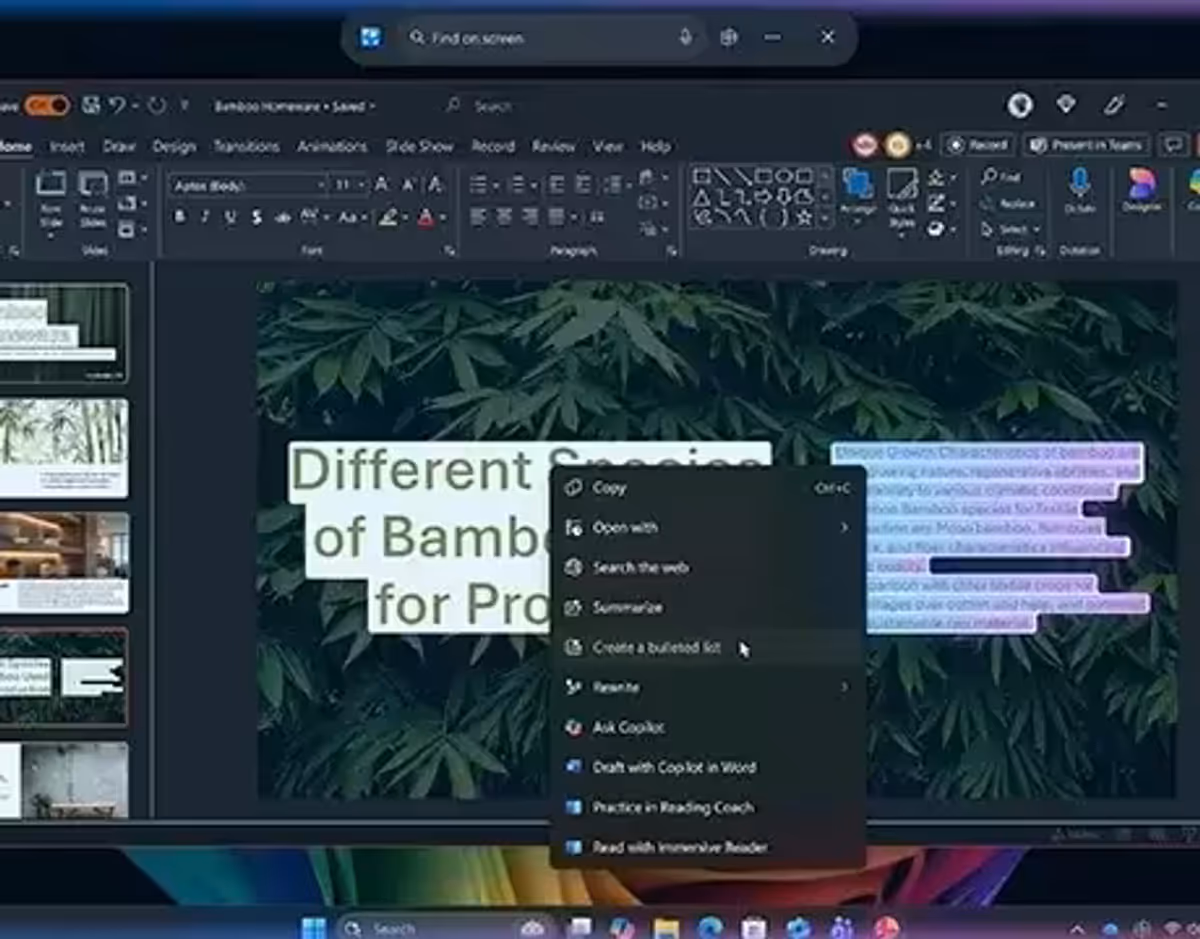1200x939 pixels.
Task: Click the text highlight color button
Action: click(x=387, y=217)
